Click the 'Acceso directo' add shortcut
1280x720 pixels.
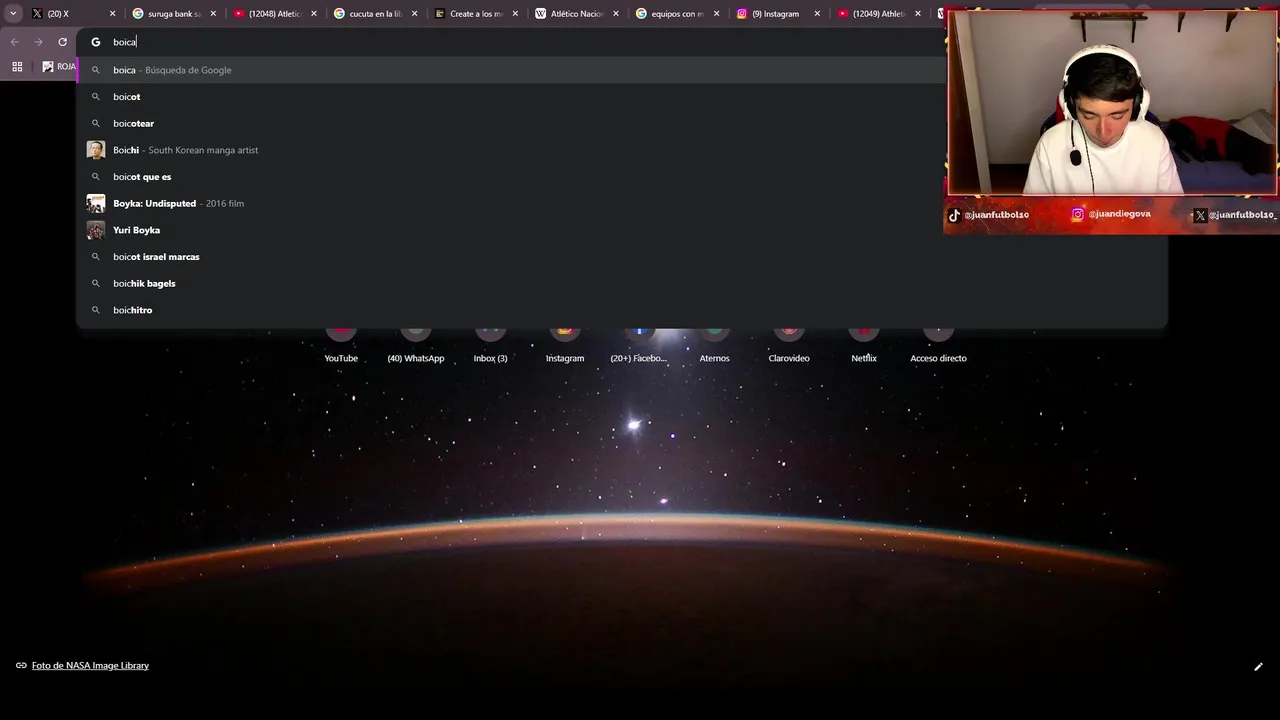pos(938,345)
